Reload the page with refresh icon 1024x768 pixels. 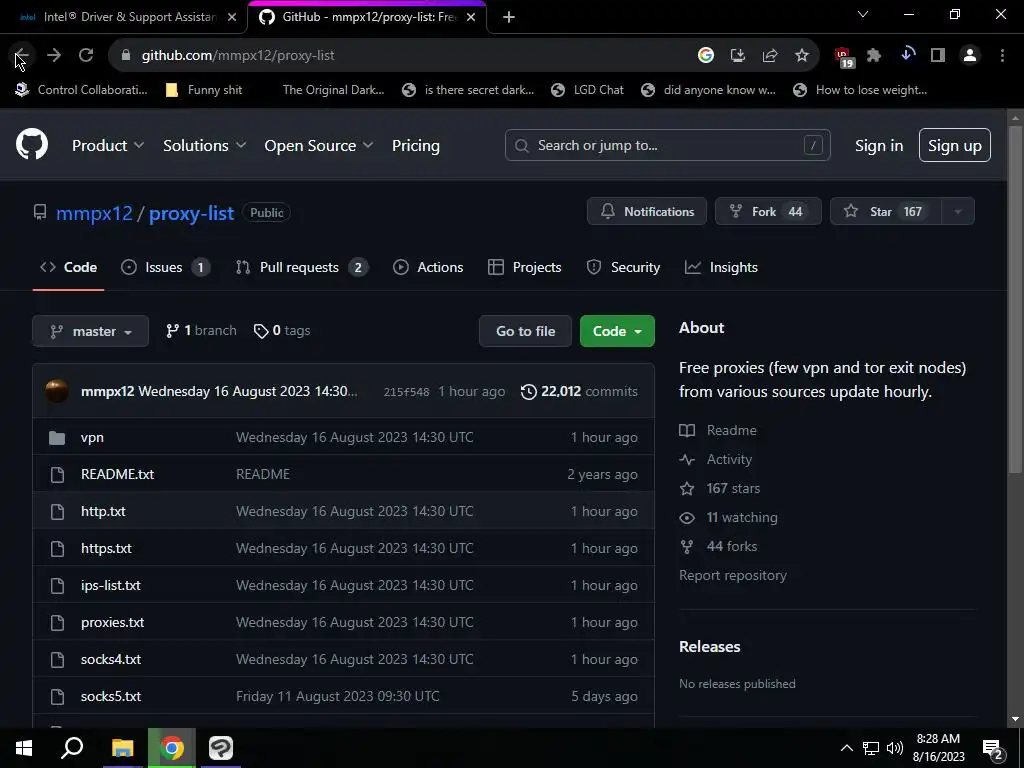86,56
